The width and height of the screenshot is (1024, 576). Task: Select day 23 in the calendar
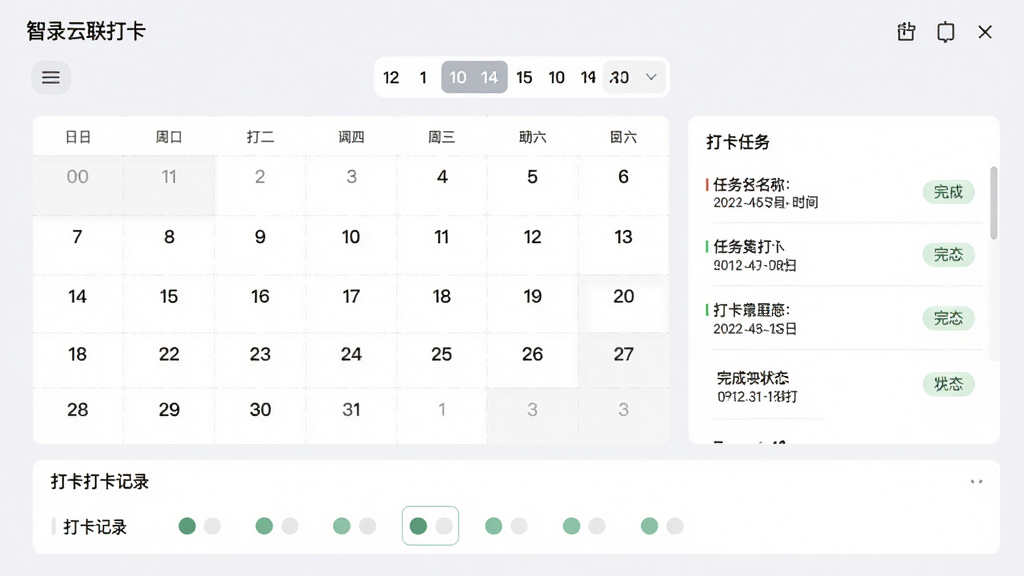[x=260, y=361]
